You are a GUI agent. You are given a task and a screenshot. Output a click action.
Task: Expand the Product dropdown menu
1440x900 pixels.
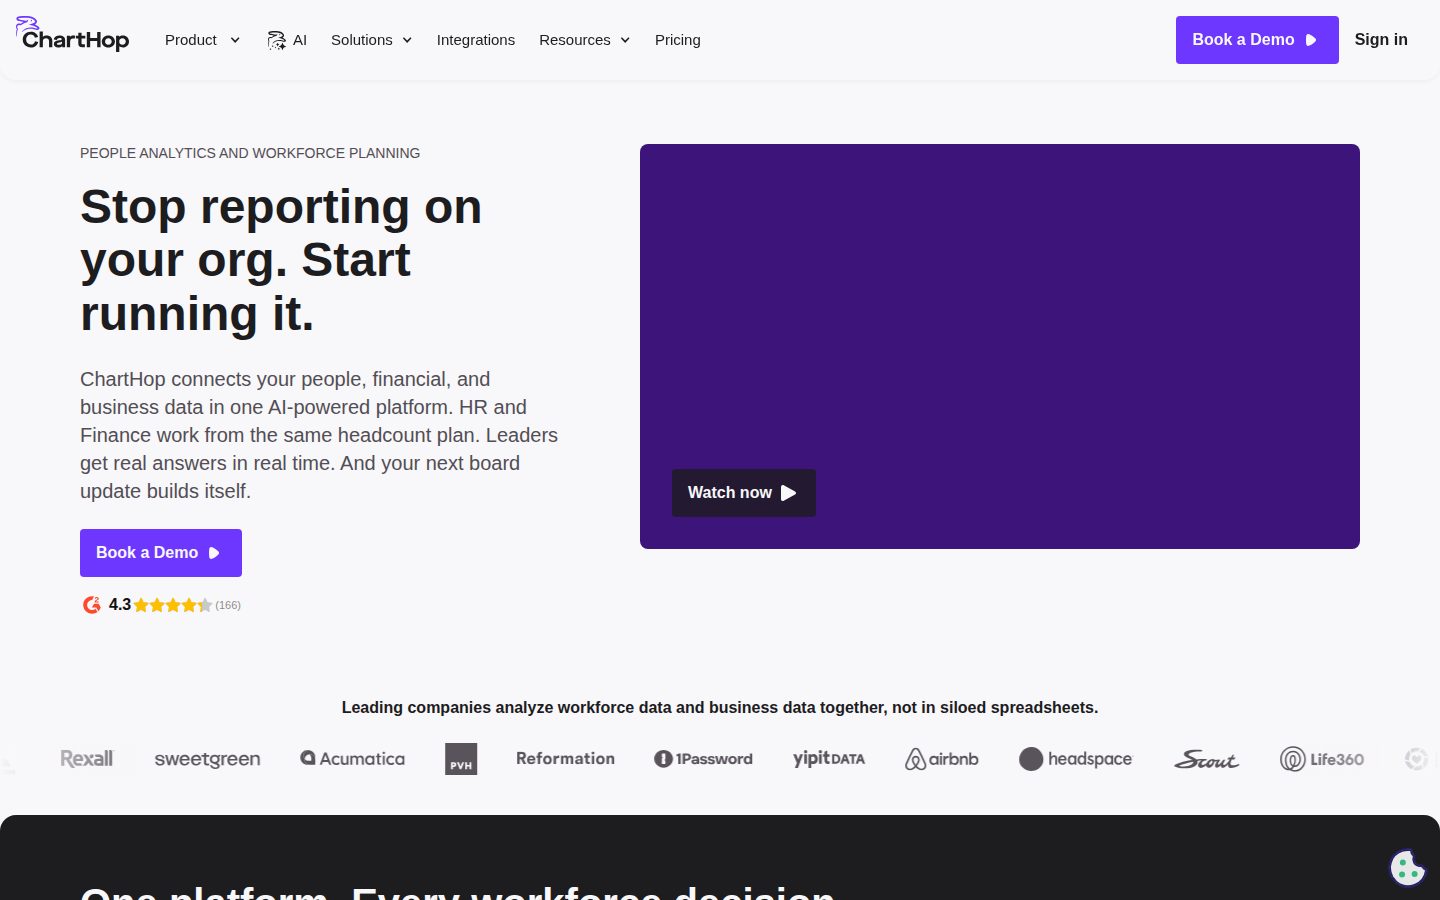point(202,40)
